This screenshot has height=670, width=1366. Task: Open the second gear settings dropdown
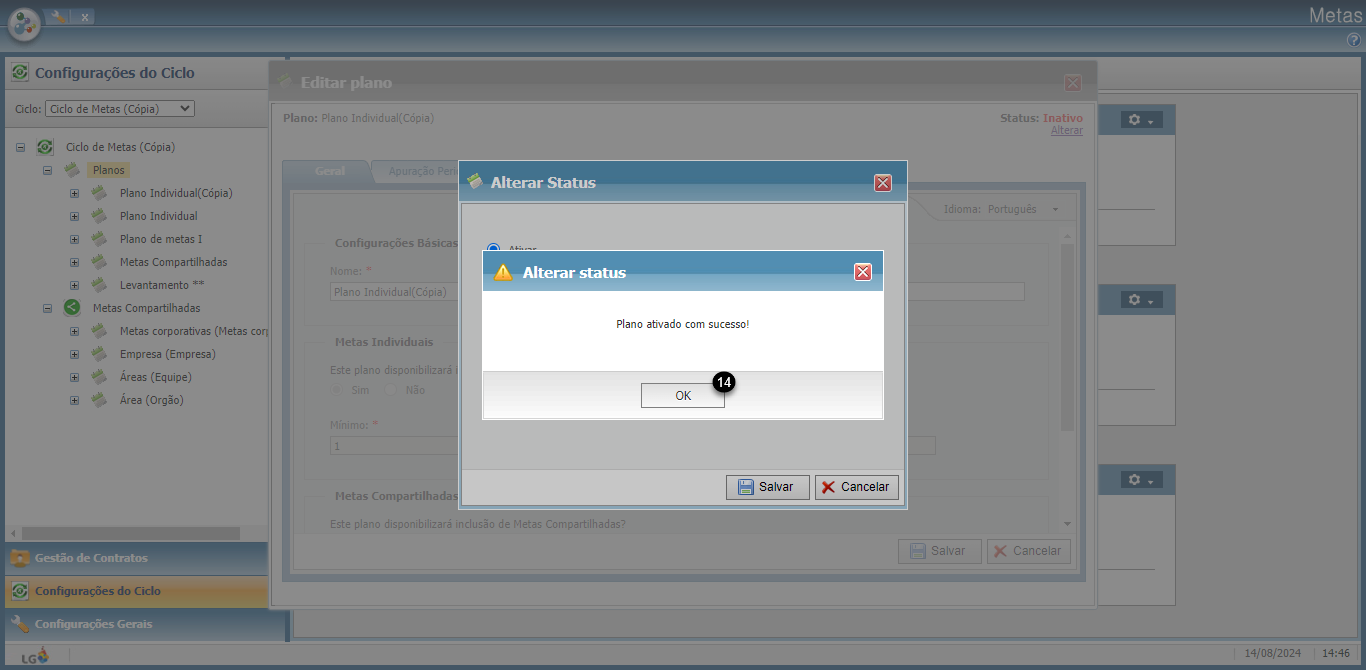click(1141, 300)
